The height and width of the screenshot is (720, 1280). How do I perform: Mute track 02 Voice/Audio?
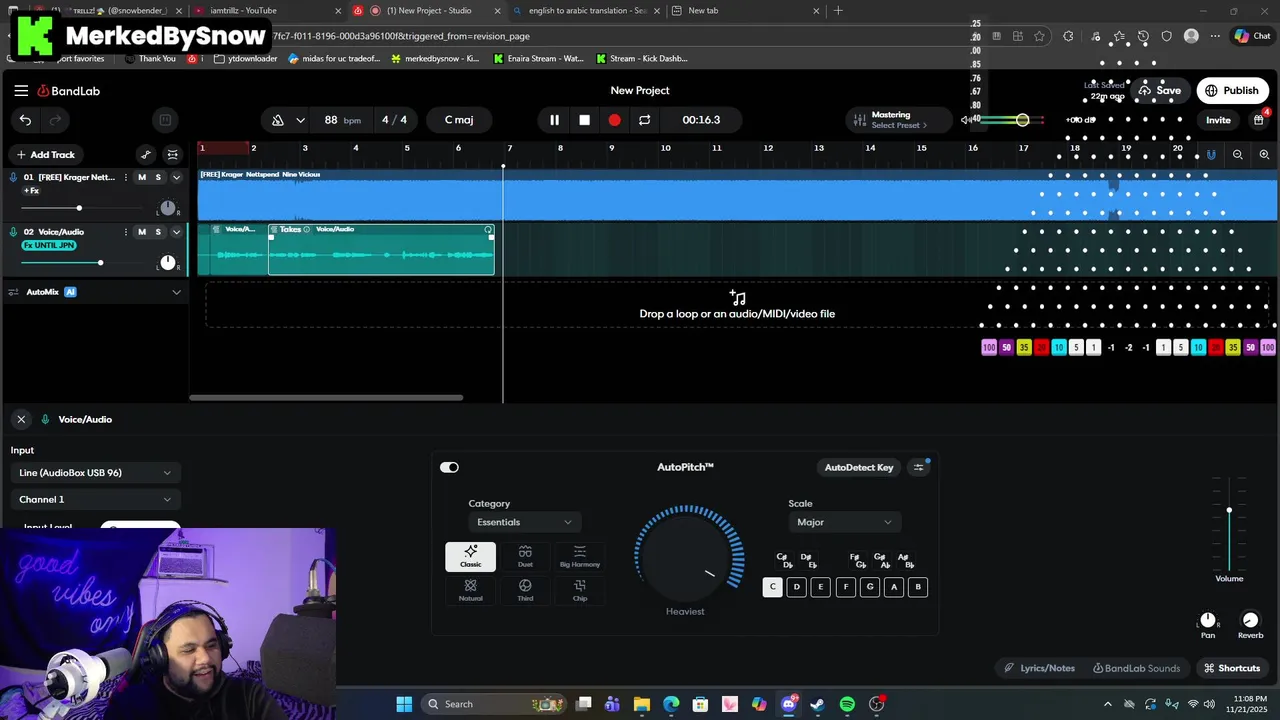coord(141,232)
